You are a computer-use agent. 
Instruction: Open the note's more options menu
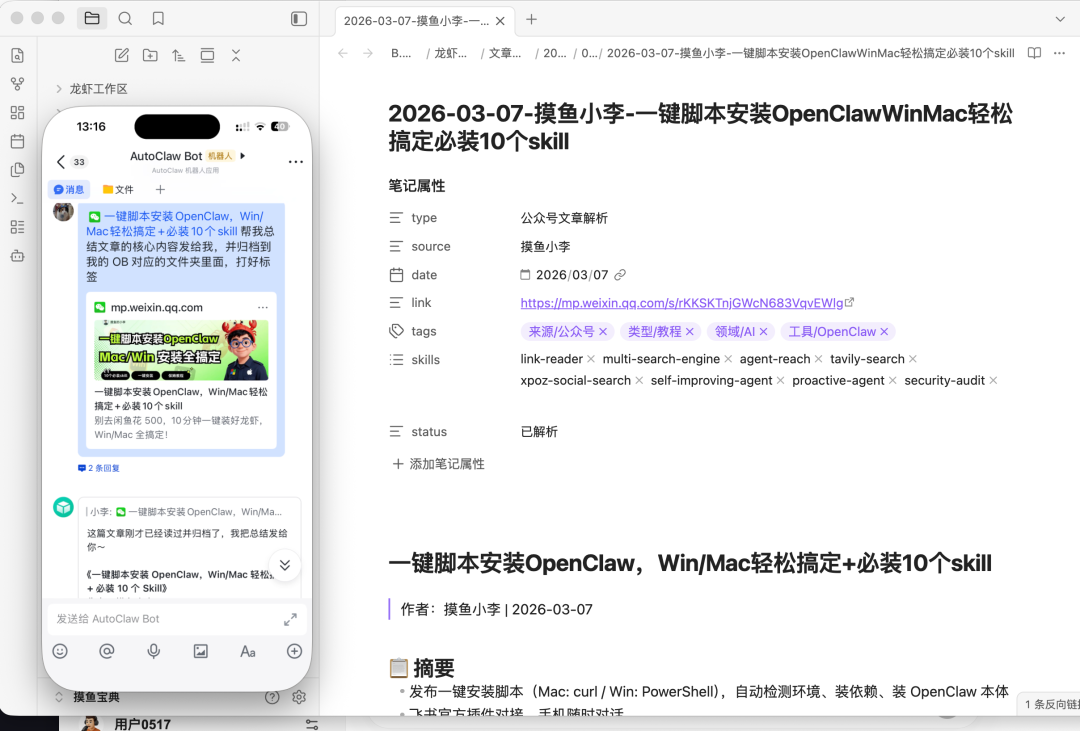coord(1057,57)
